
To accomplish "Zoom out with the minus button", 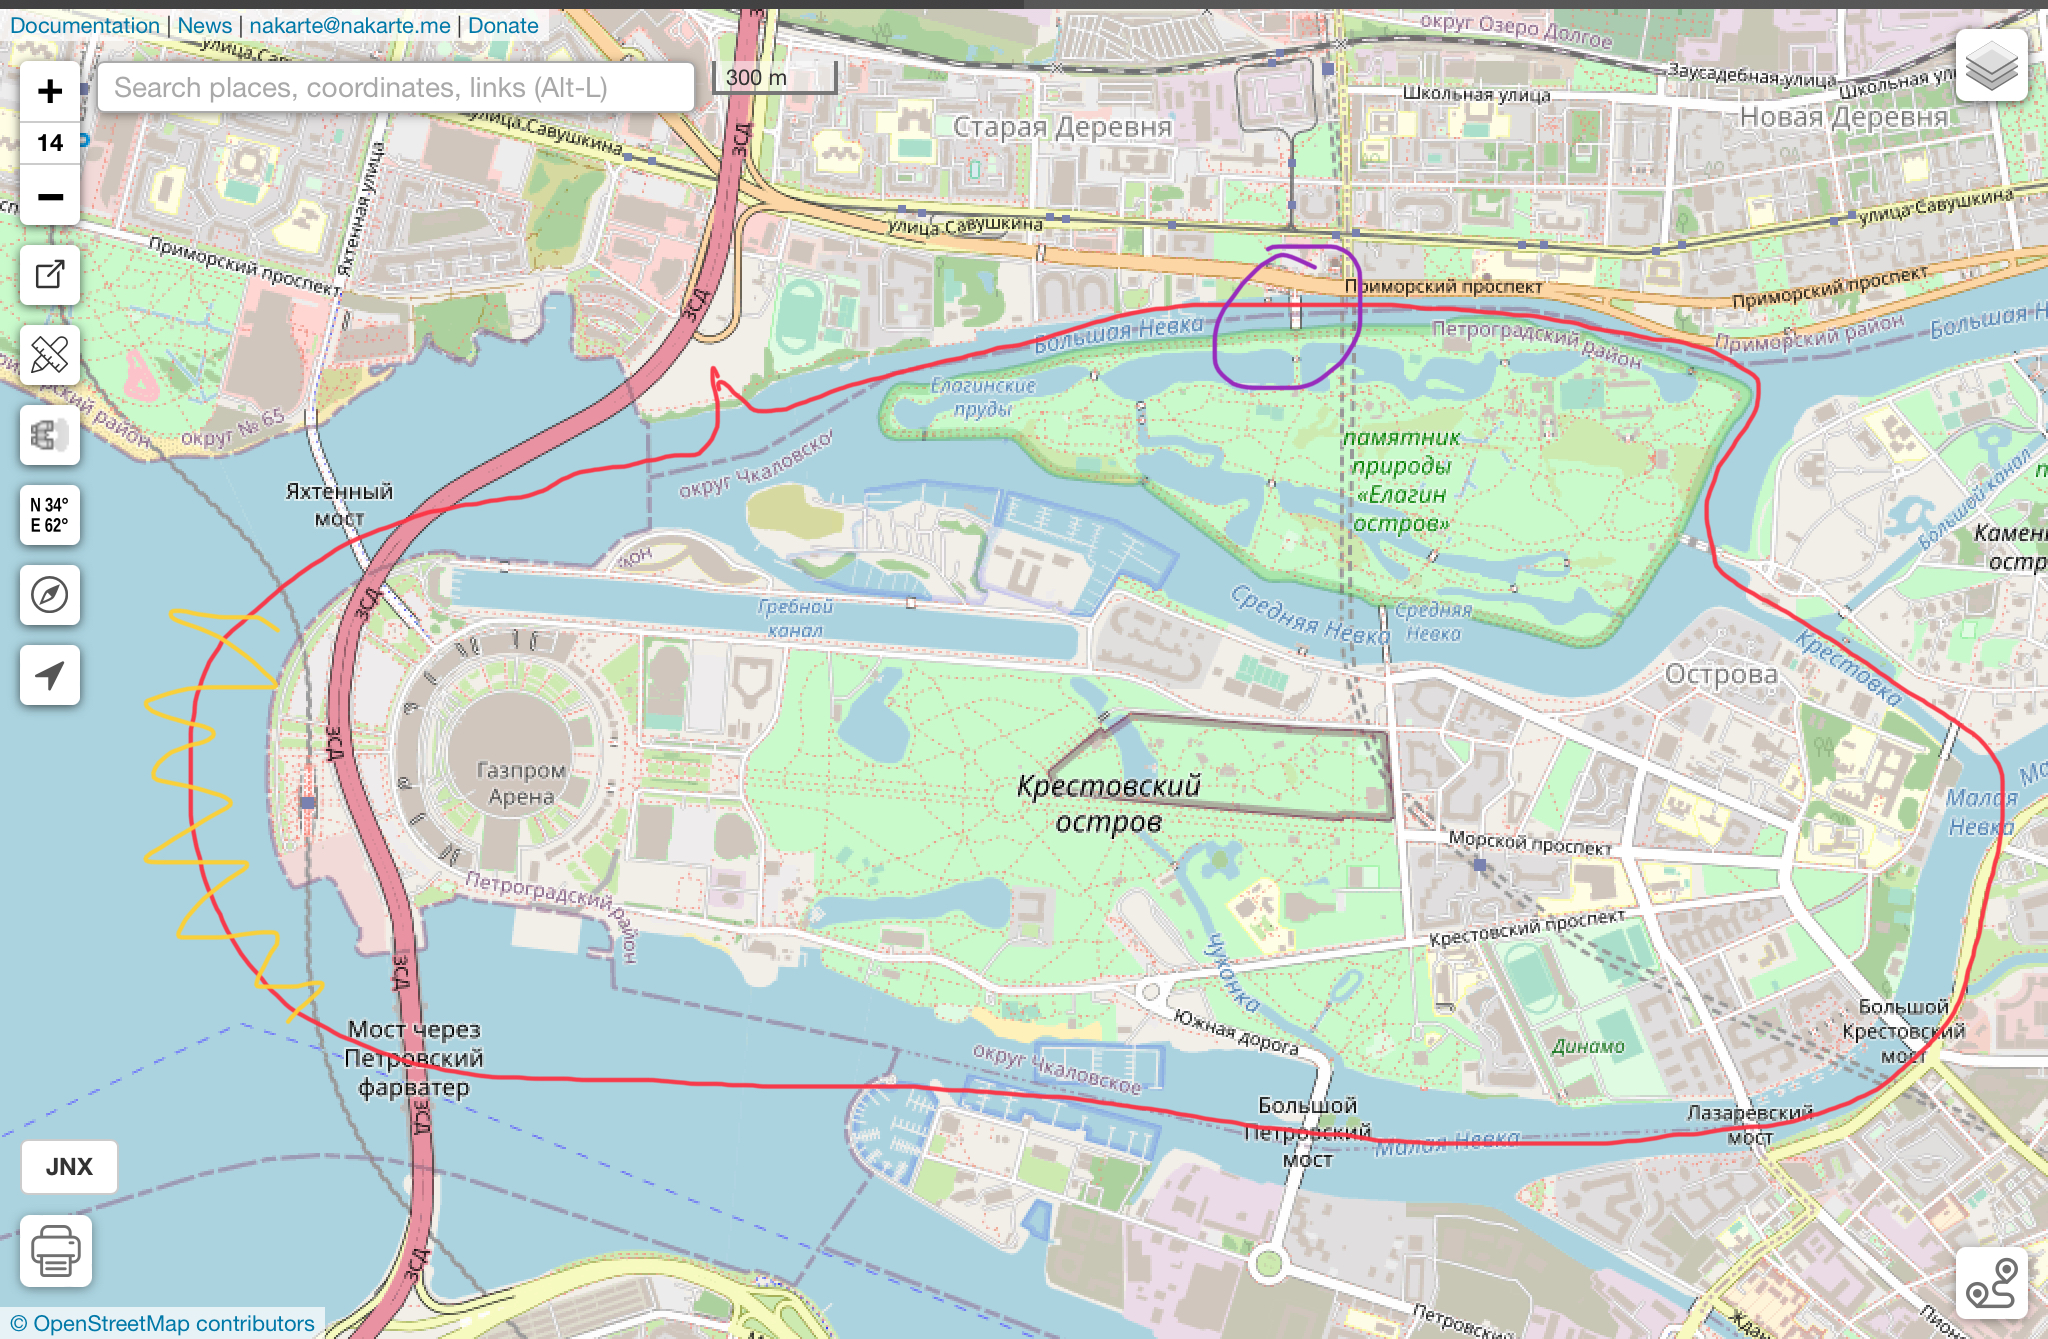I will (50, 197).
